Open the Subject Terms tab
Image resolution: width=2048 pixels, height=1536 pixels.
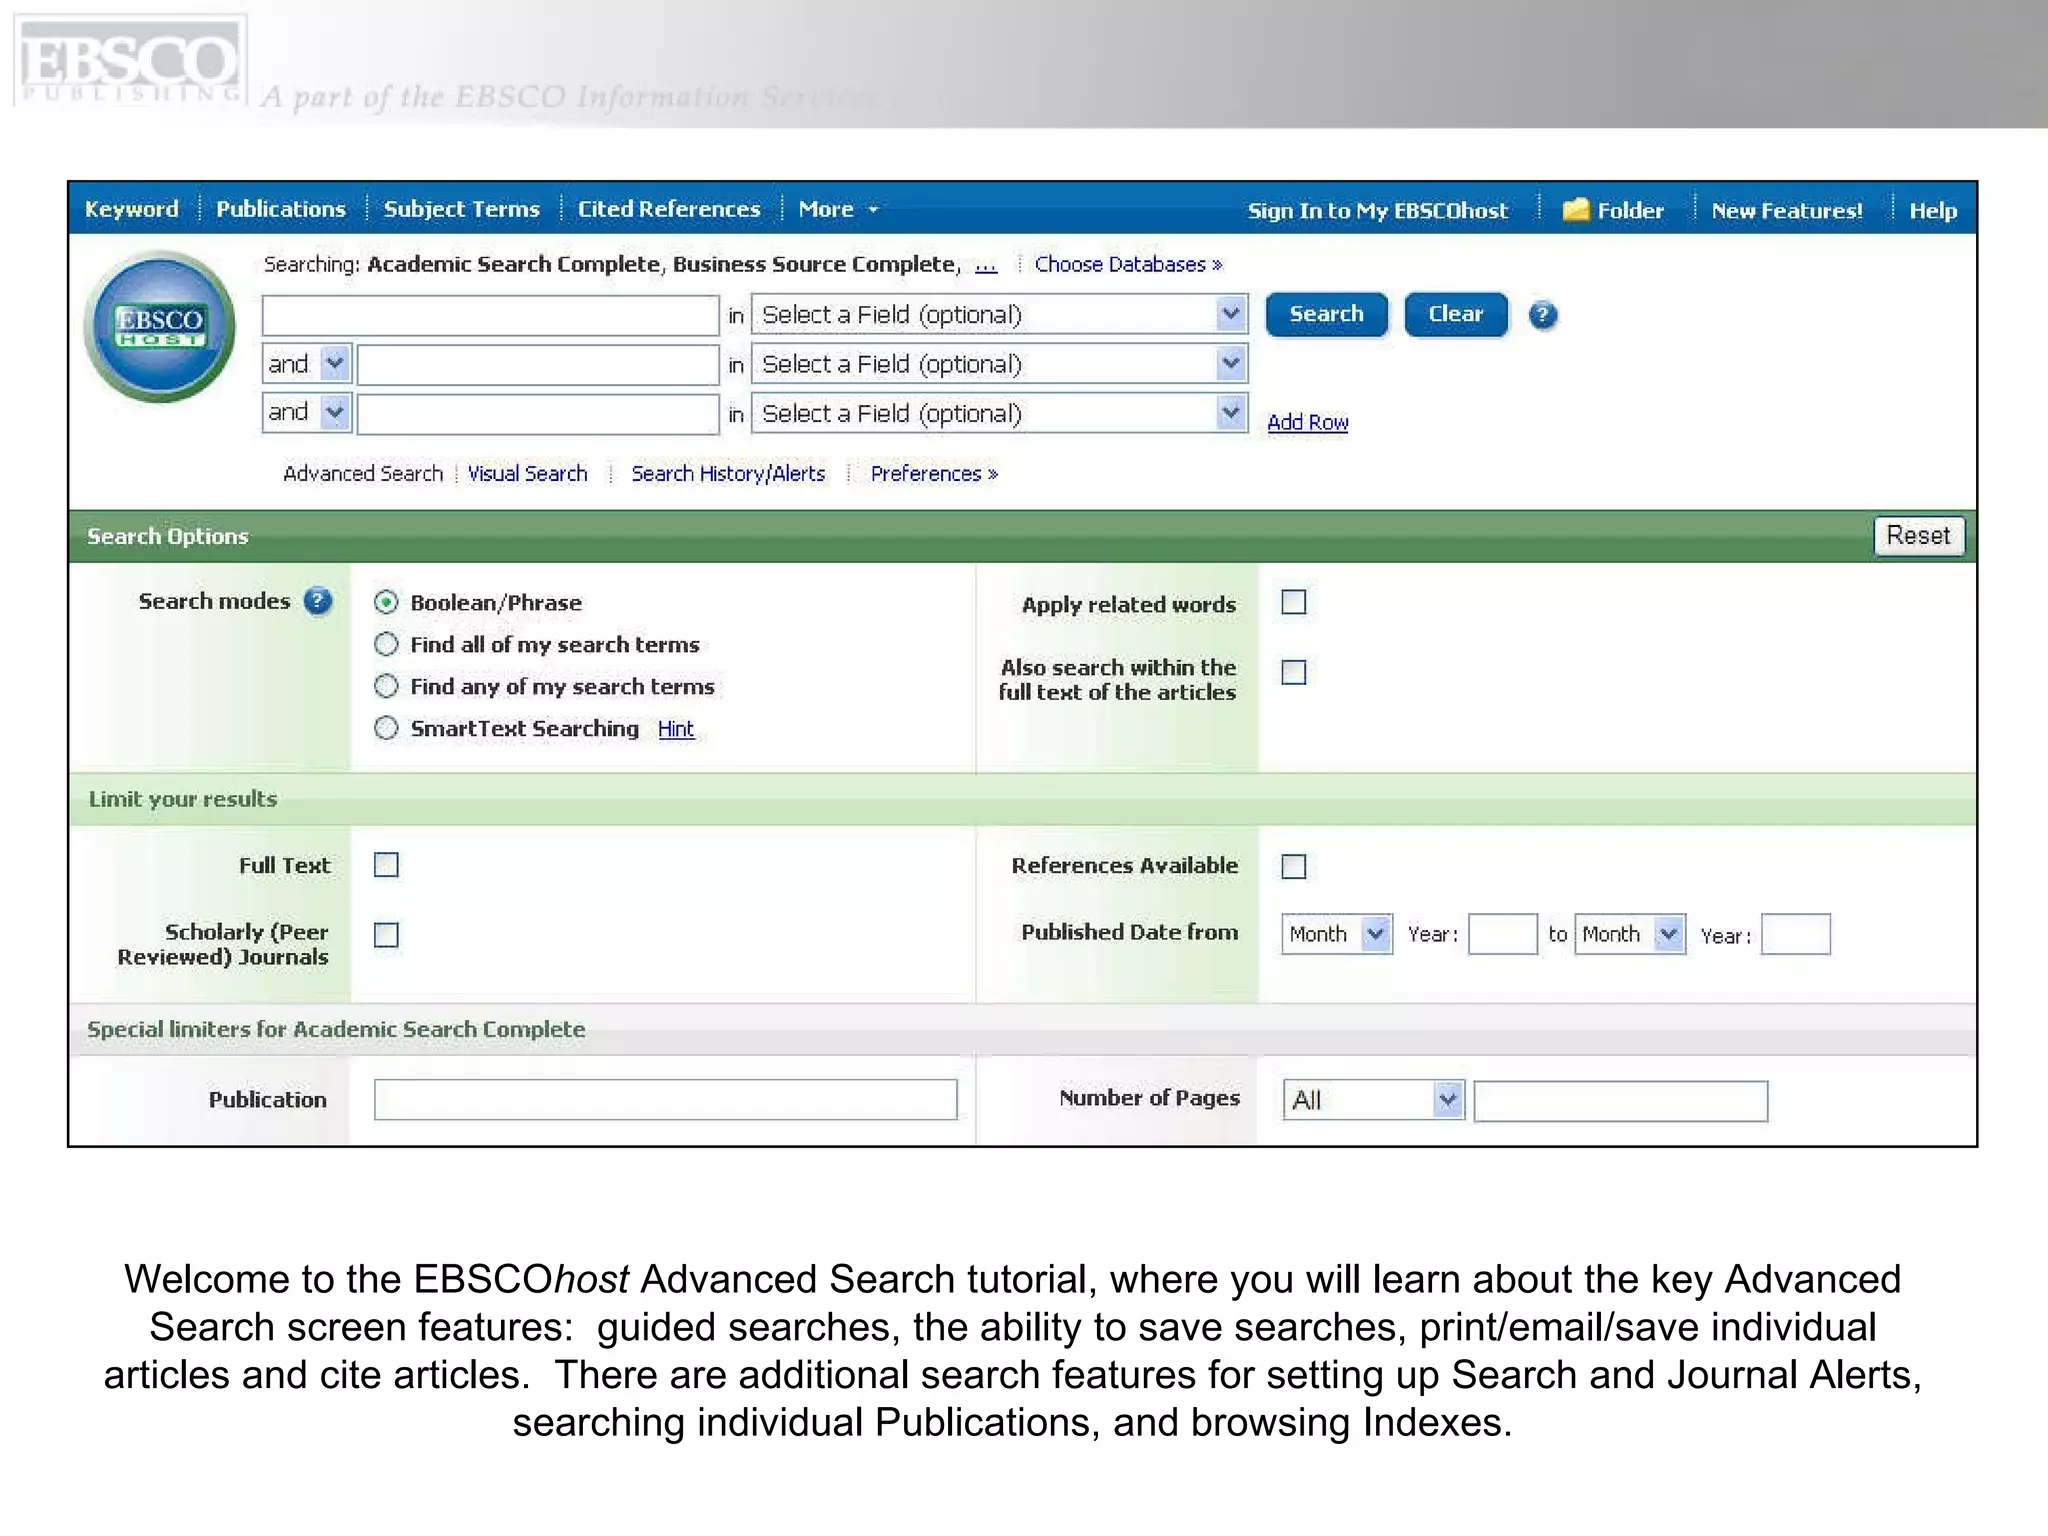(x=461, y=210)
